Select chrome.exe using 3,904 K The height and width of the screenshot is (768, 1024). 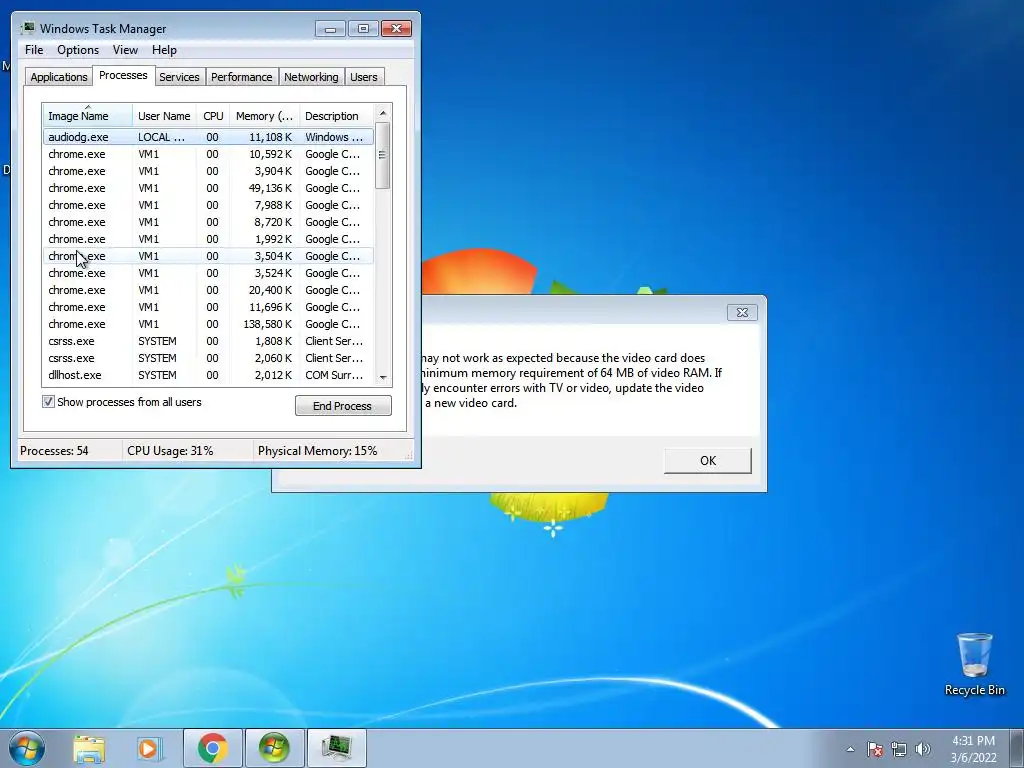(208, 171)
